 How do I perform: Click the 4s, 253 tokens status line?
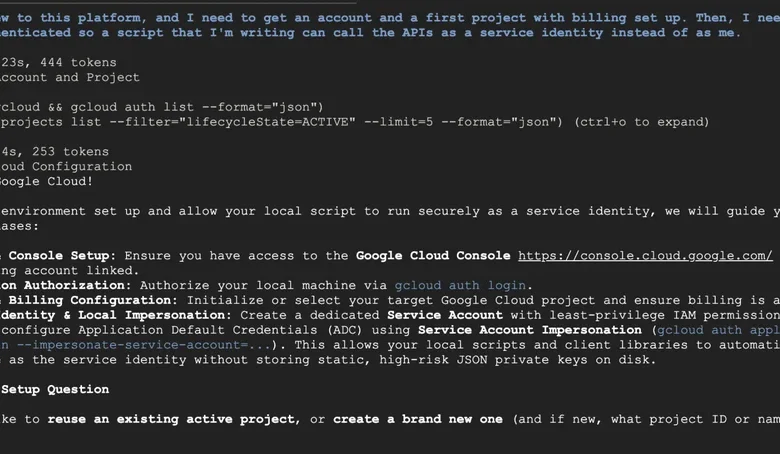[54, 152]
